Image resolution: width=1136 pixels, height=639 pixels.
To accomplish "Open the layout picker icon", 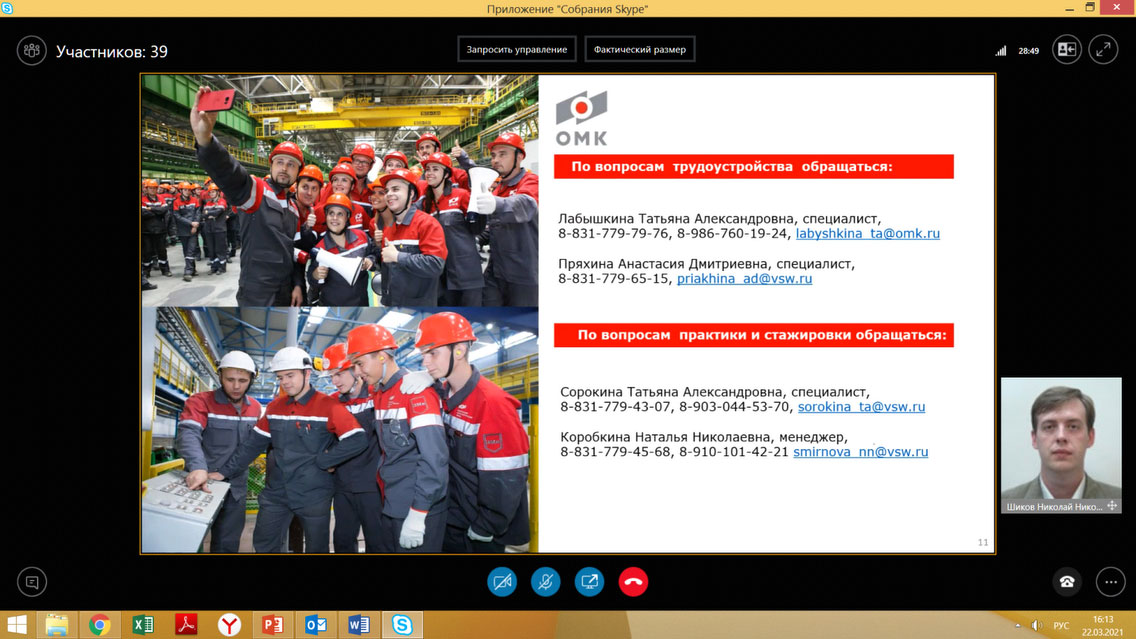I will 1066,50.
